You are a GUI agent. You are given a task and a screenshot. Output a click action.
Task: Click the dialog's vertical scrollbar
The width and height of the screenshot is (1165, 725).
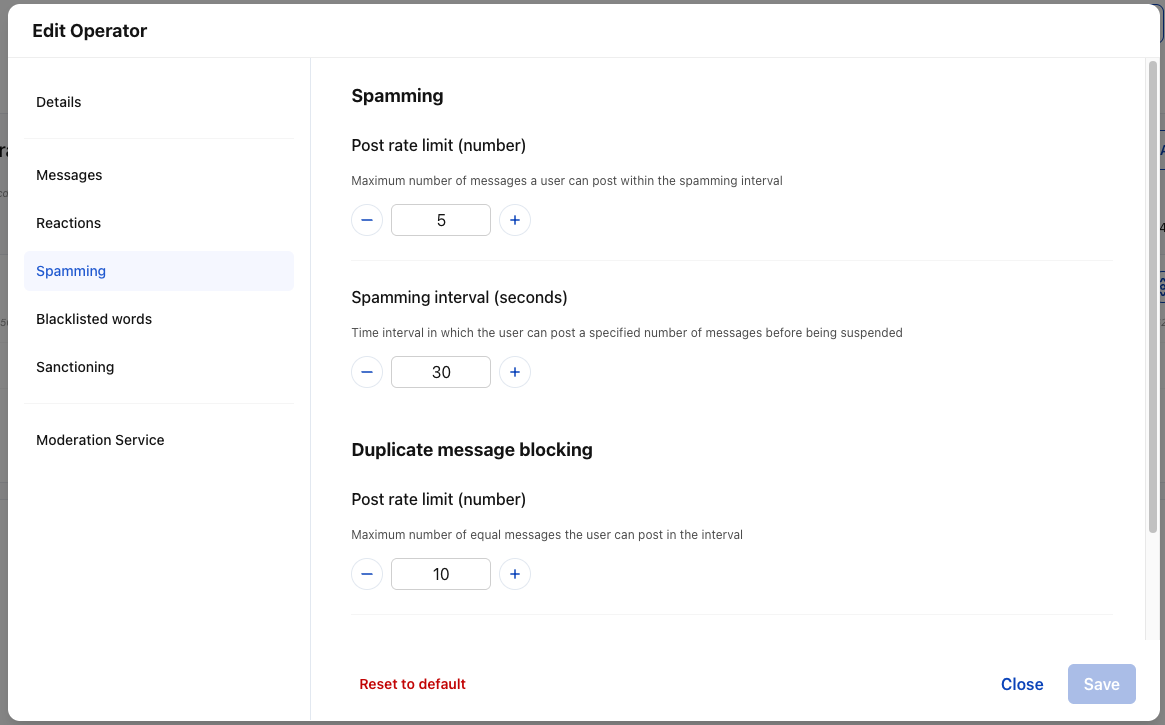tap(1152, 300)
